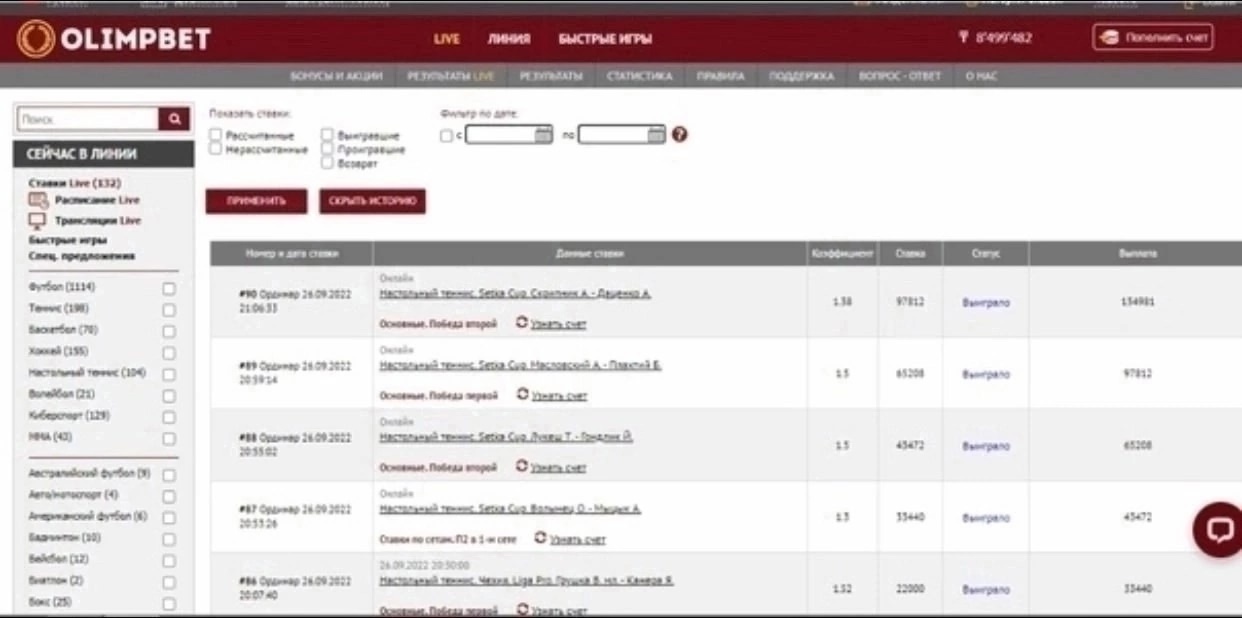Viewport: 1242px width, 618px height.
Task: Click the Трансляции Live monitor icon
Action: pyautogui.click(x=38, y=221)
